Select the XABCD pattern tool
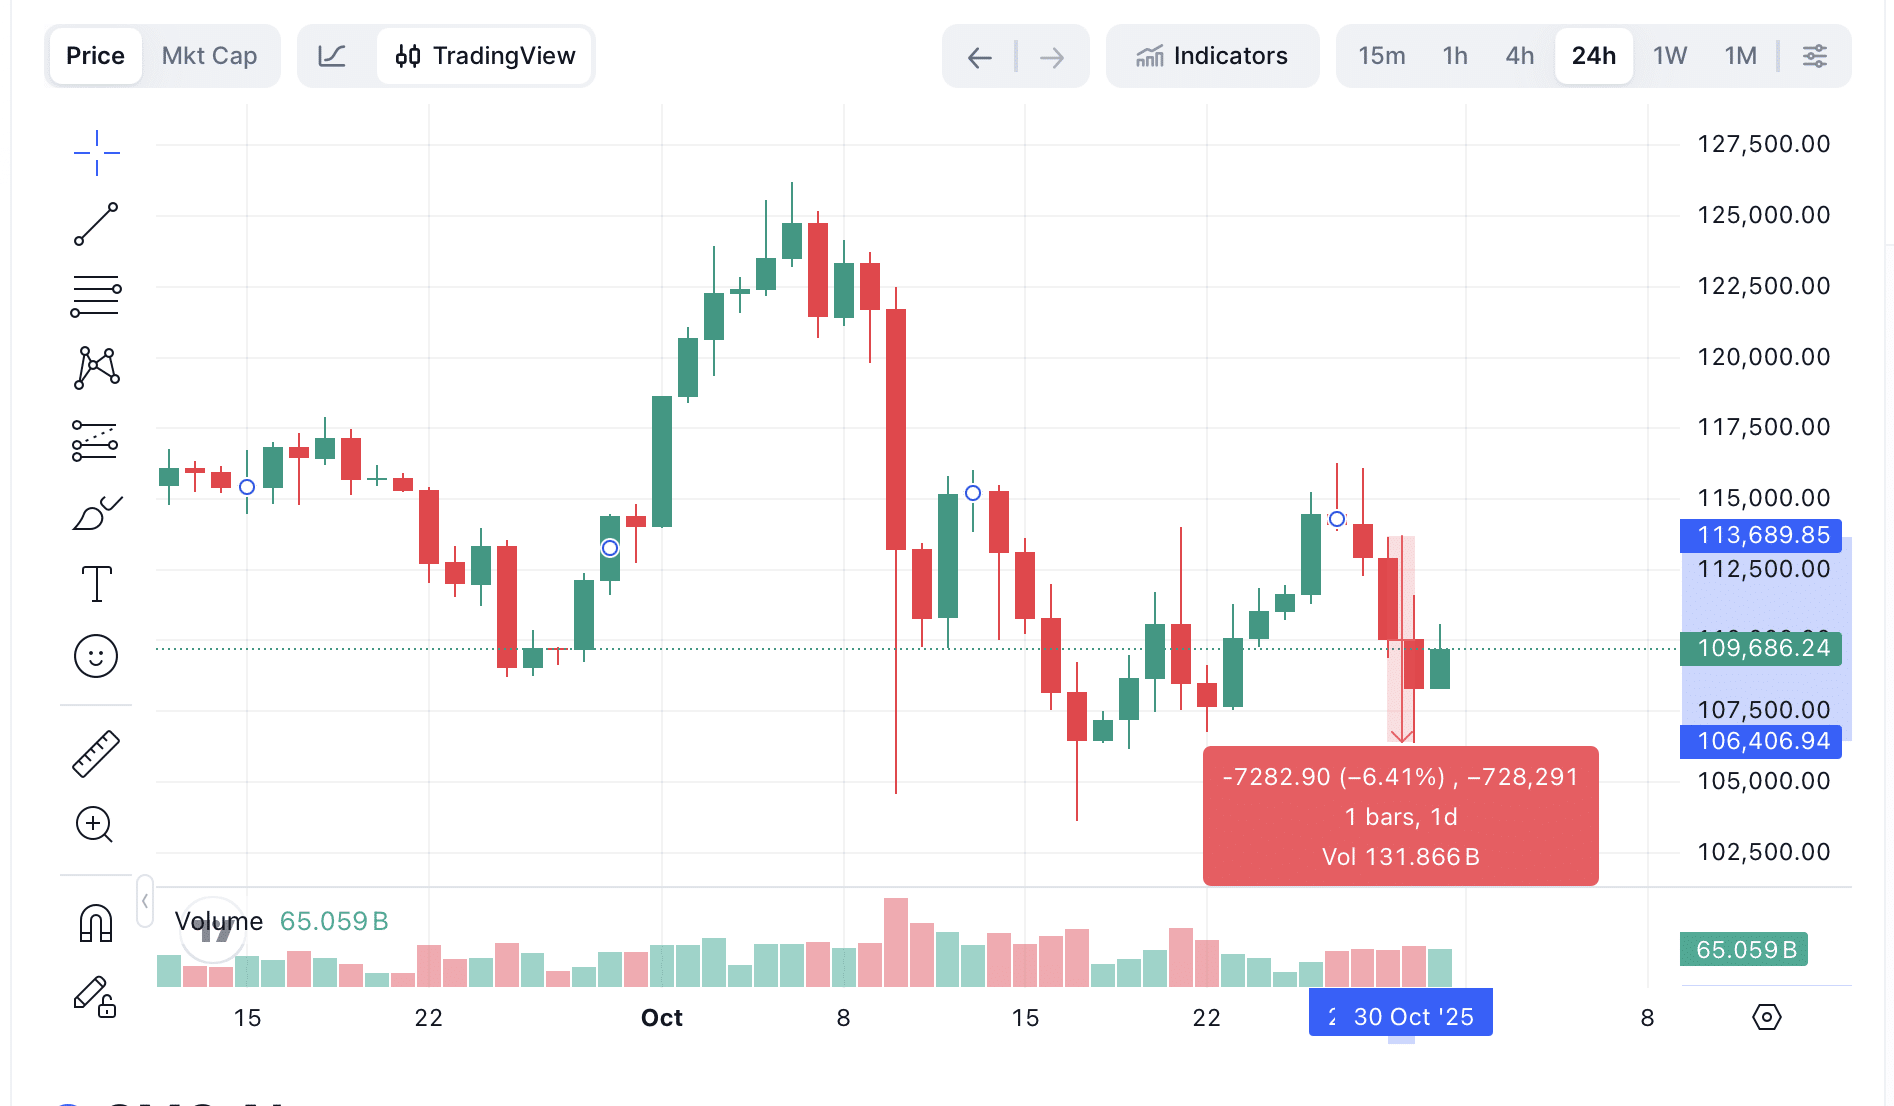The width and height of the screenshot is (1894, 1106). pyautogui.click(x=96, y=367)
